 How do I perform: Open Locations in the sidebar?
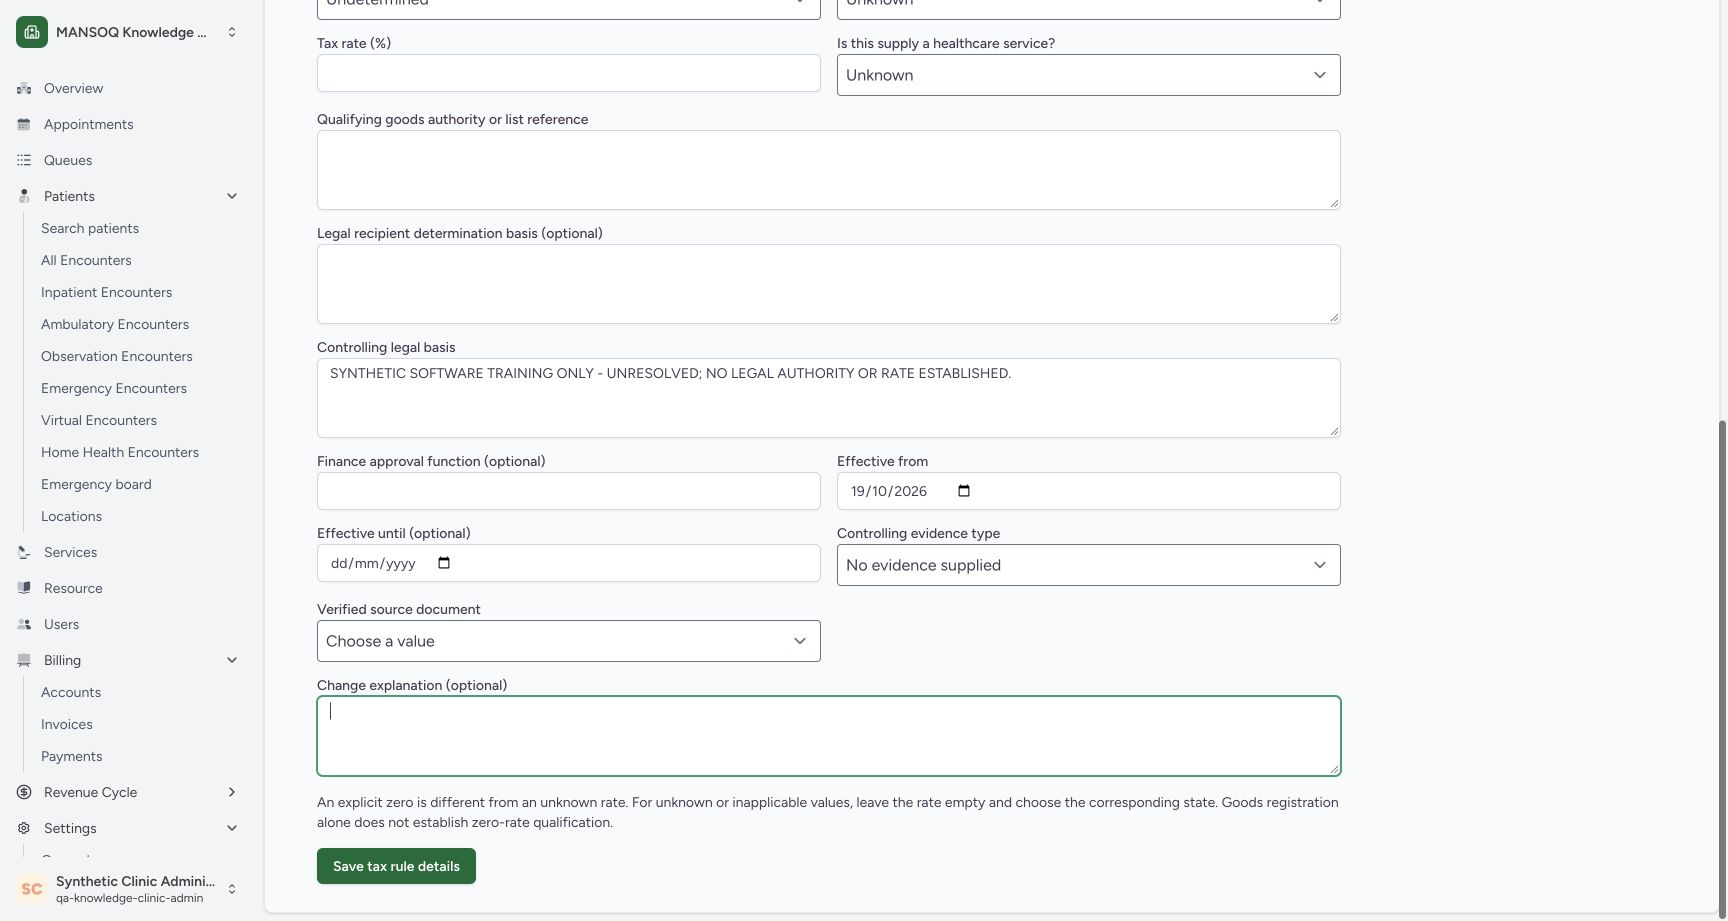(x=71, y=516)
